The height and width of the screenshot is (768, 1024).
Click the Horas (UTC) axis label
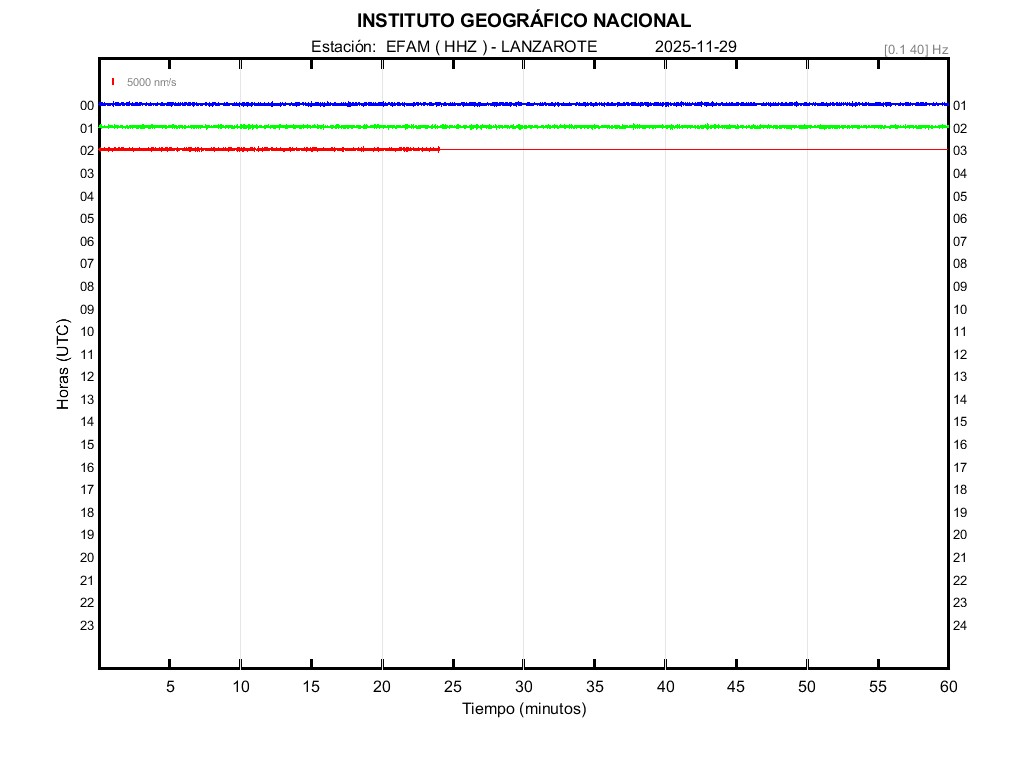(63, 365)
